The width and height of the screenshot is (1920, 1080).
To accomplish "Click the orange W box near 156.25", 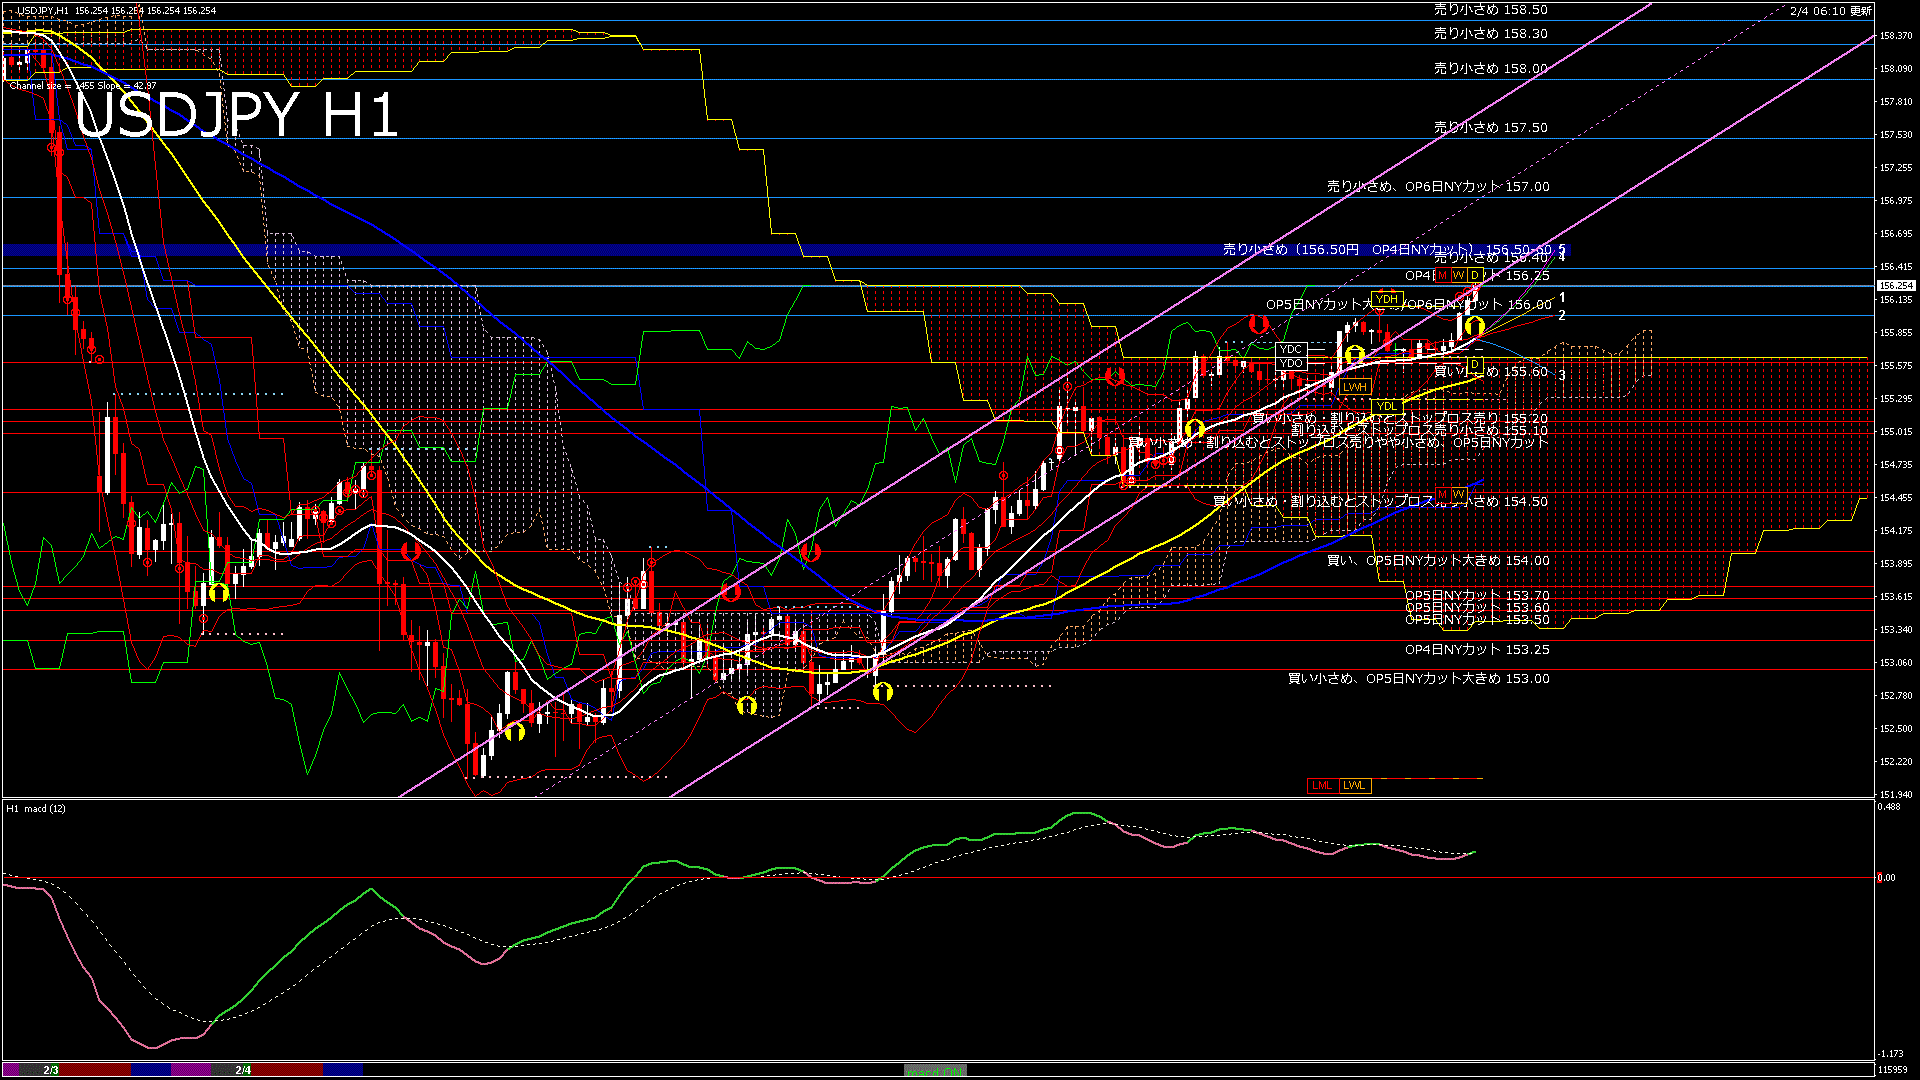I will (x=1458, y=275).
